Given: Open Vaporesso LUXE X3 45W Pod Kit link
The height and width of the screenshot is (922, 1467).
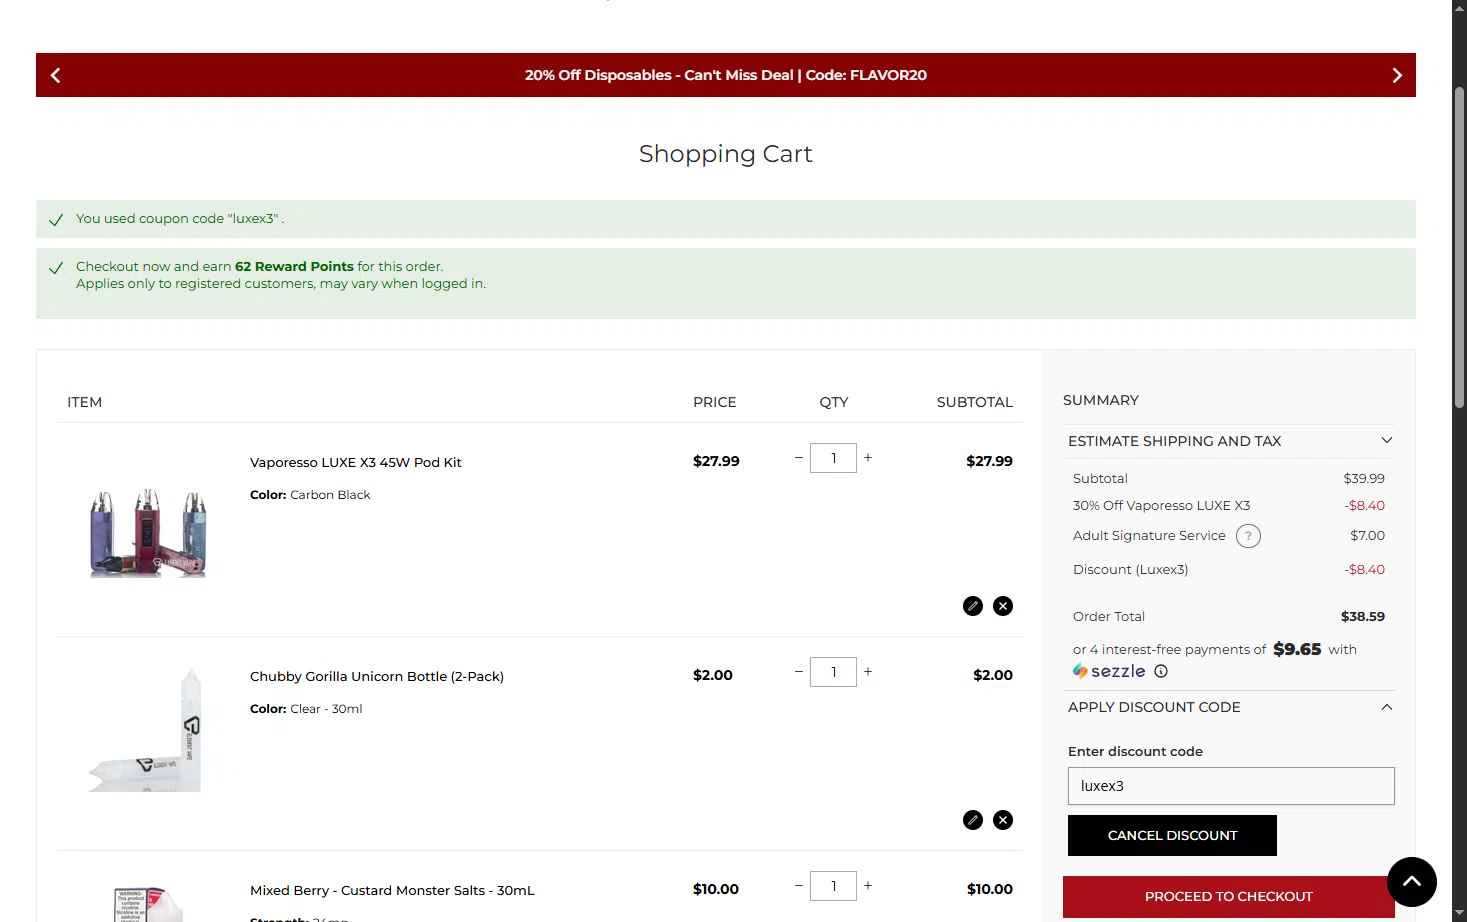Looking at the screenshot, I should click(x=356, y=462).
